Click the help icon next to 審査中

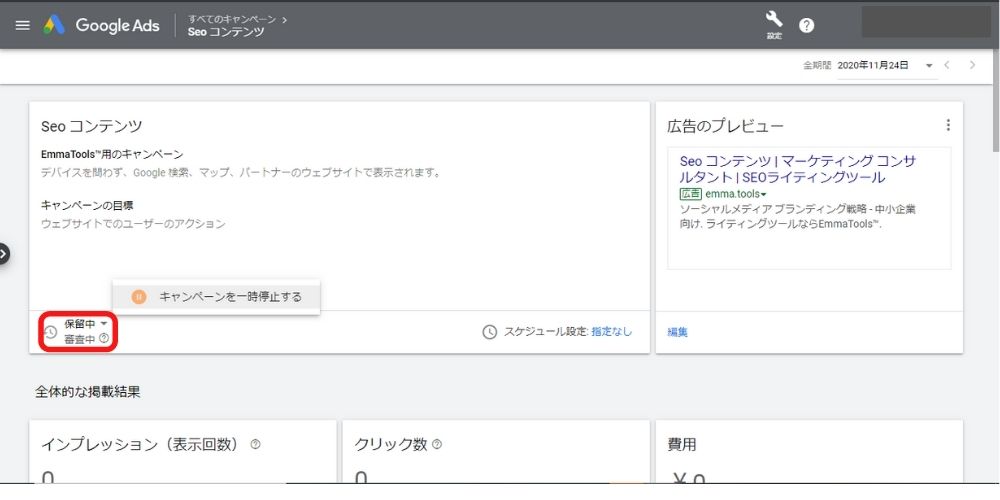point(105,339)
